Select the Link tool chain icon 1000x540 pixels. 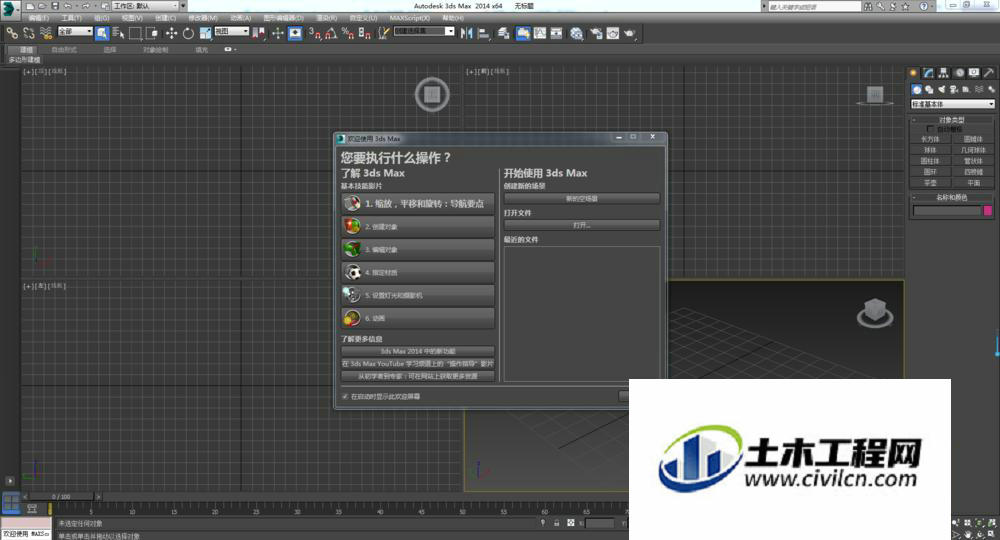pos(11,33)
